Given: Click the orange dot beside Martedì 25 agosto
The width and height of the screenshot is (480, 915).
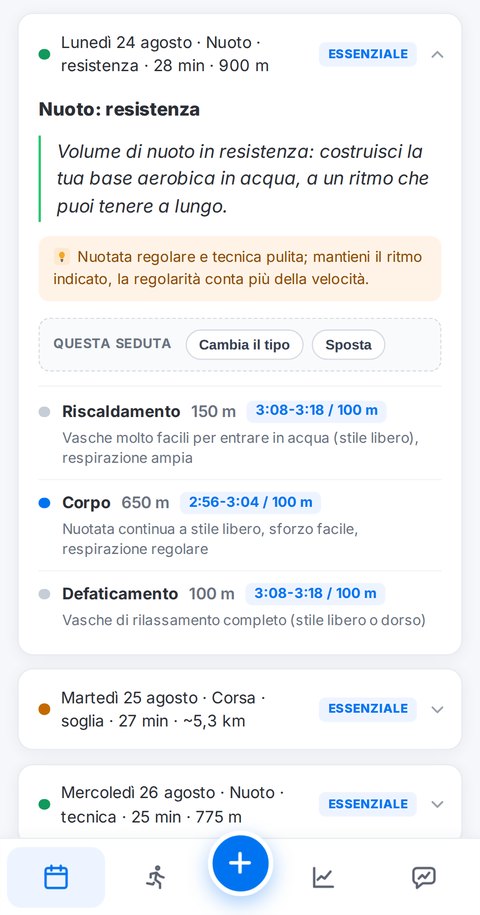Looking at the screenshot, I should 44,709.
